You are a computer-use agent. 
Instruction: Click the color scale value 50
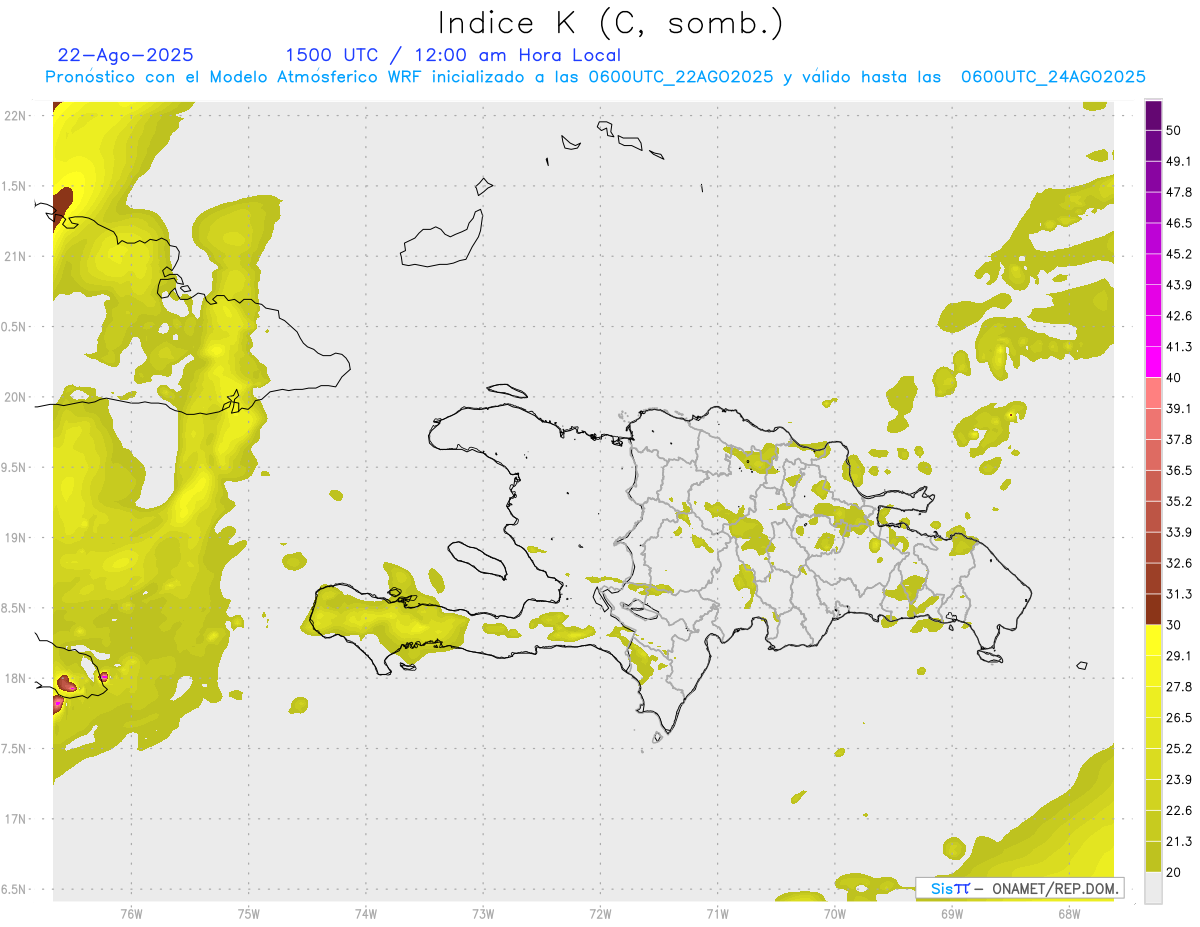point(1175,130)
